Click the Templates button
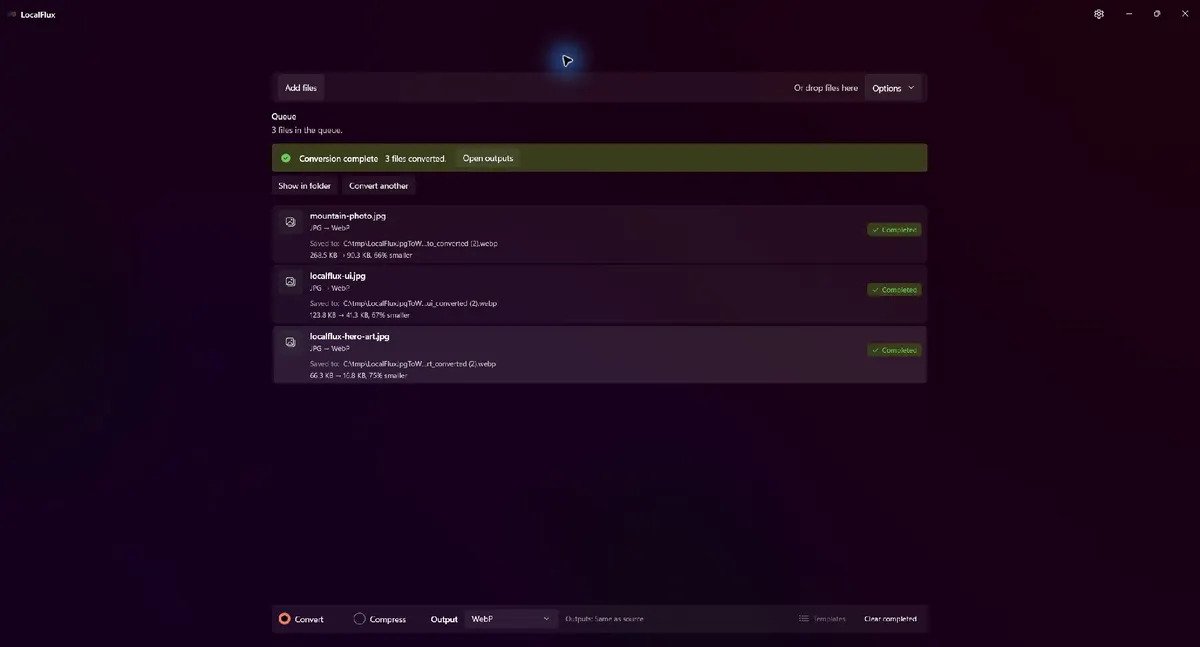Image resolution: width=1200 pixels, height=647 pixels. tap(822, 619)
